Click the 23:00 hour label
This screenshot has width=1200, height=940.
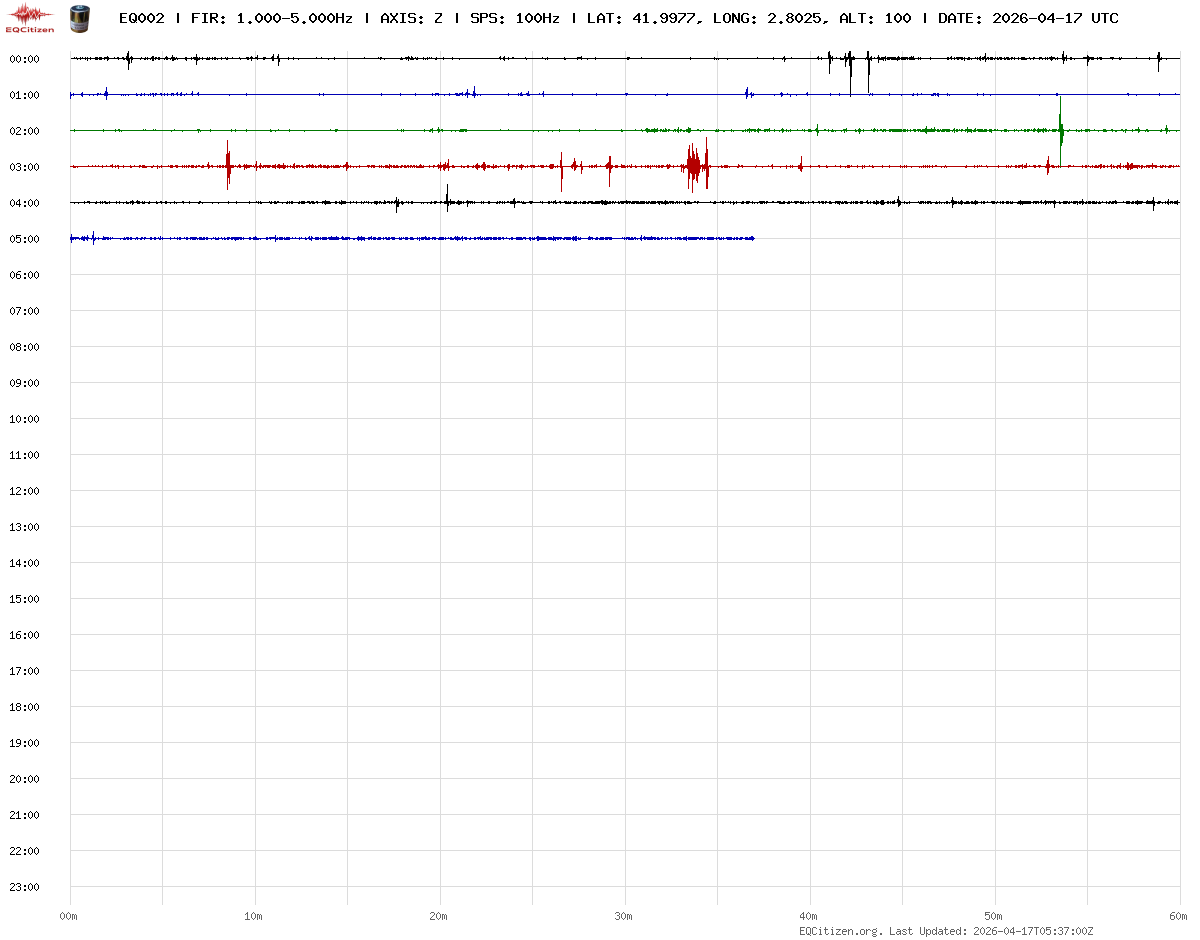[24, 887]
